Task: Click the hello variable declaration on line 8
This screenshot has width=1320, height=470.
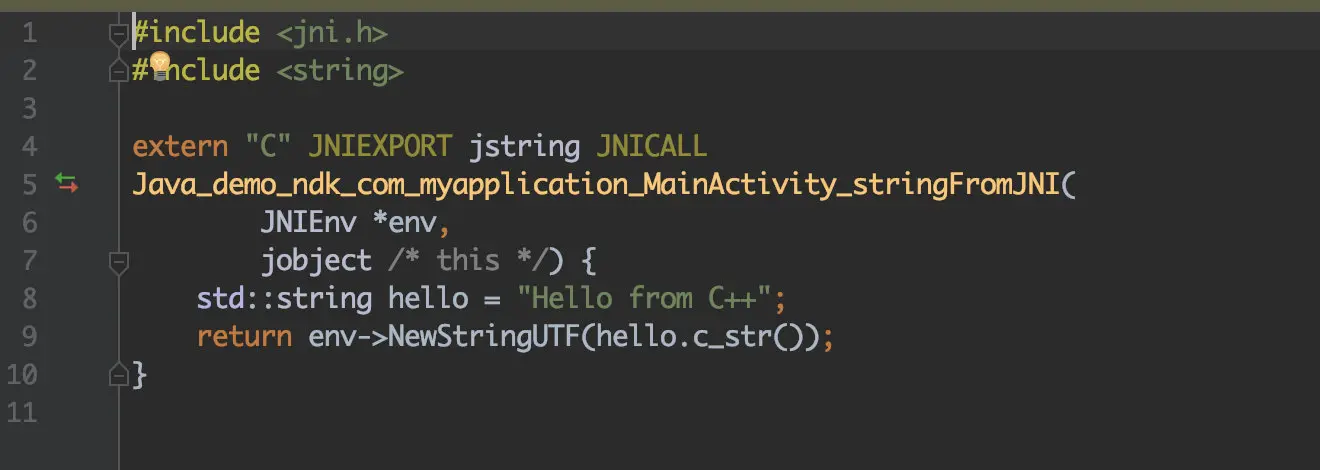Action: [428, 299]
